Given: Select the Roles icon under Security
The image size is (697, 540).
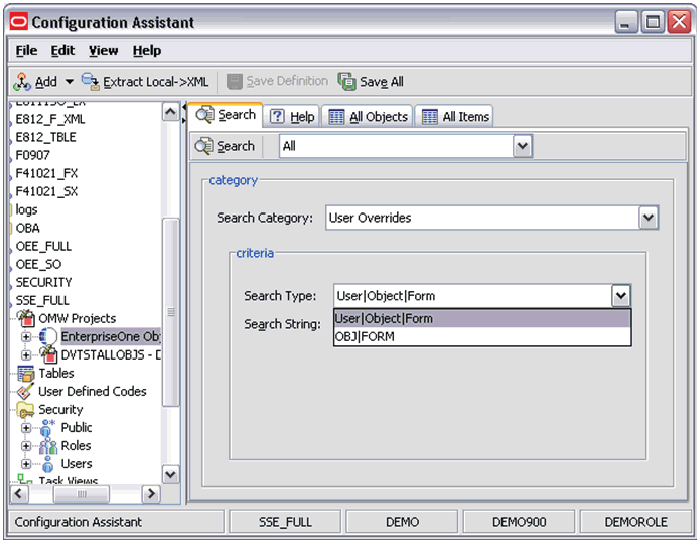Looking at the screenshot, I should [48, 446].
